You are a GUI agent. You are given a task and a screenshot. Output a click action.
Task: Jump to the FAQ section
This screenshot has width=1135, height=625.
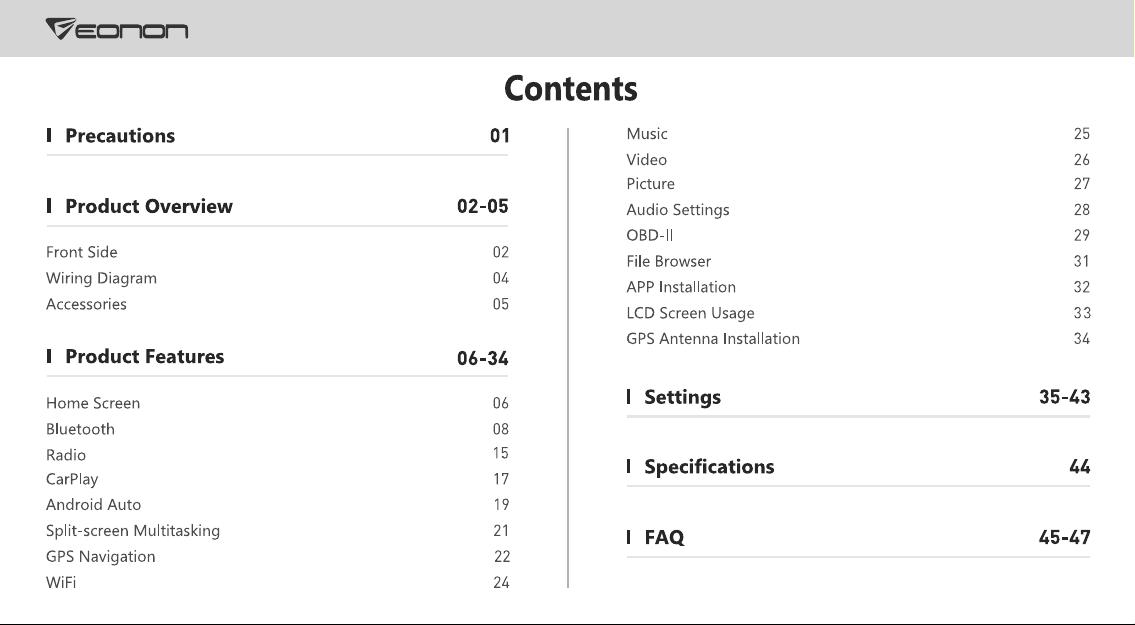(664, 537)
